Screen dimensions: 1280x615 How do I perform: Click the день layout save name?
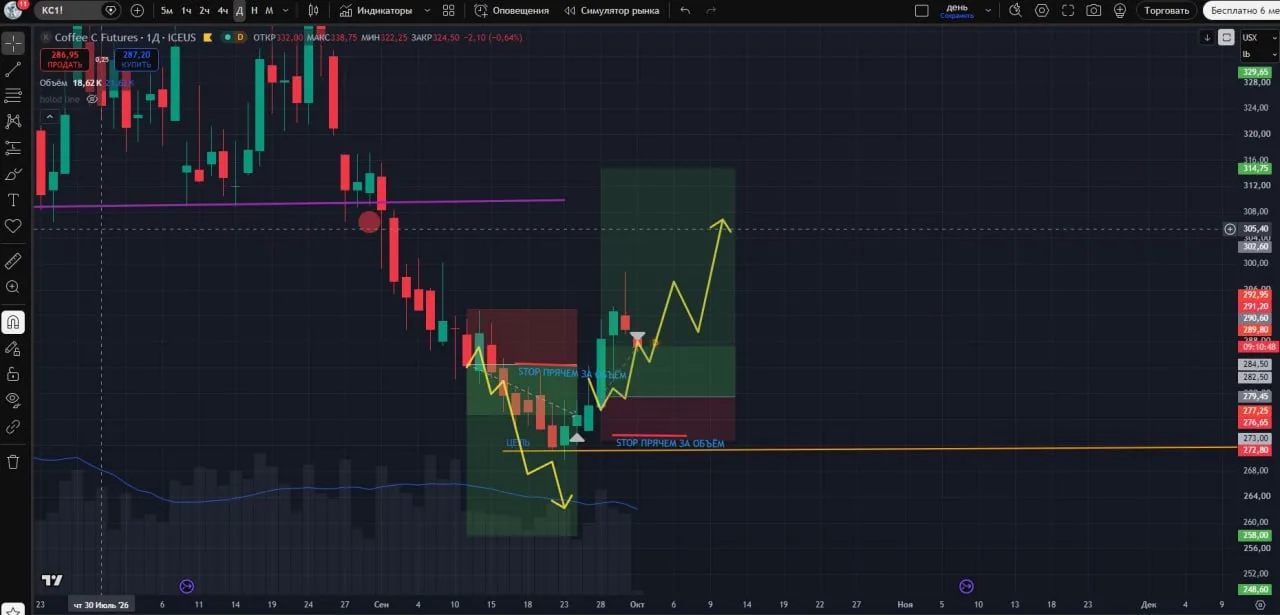957,10
